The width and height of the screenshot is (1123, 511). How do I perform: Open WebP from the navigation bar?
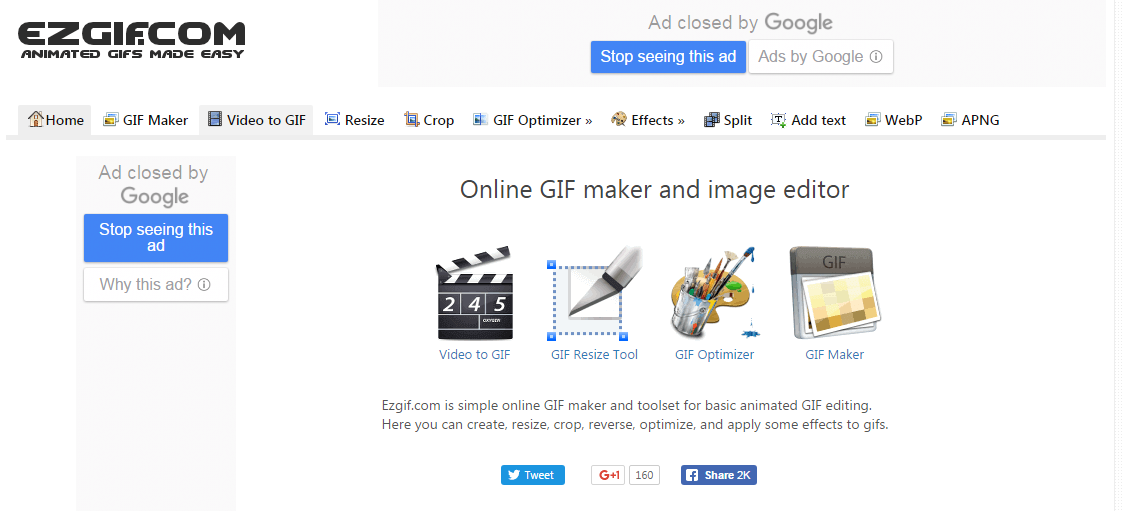894,120
